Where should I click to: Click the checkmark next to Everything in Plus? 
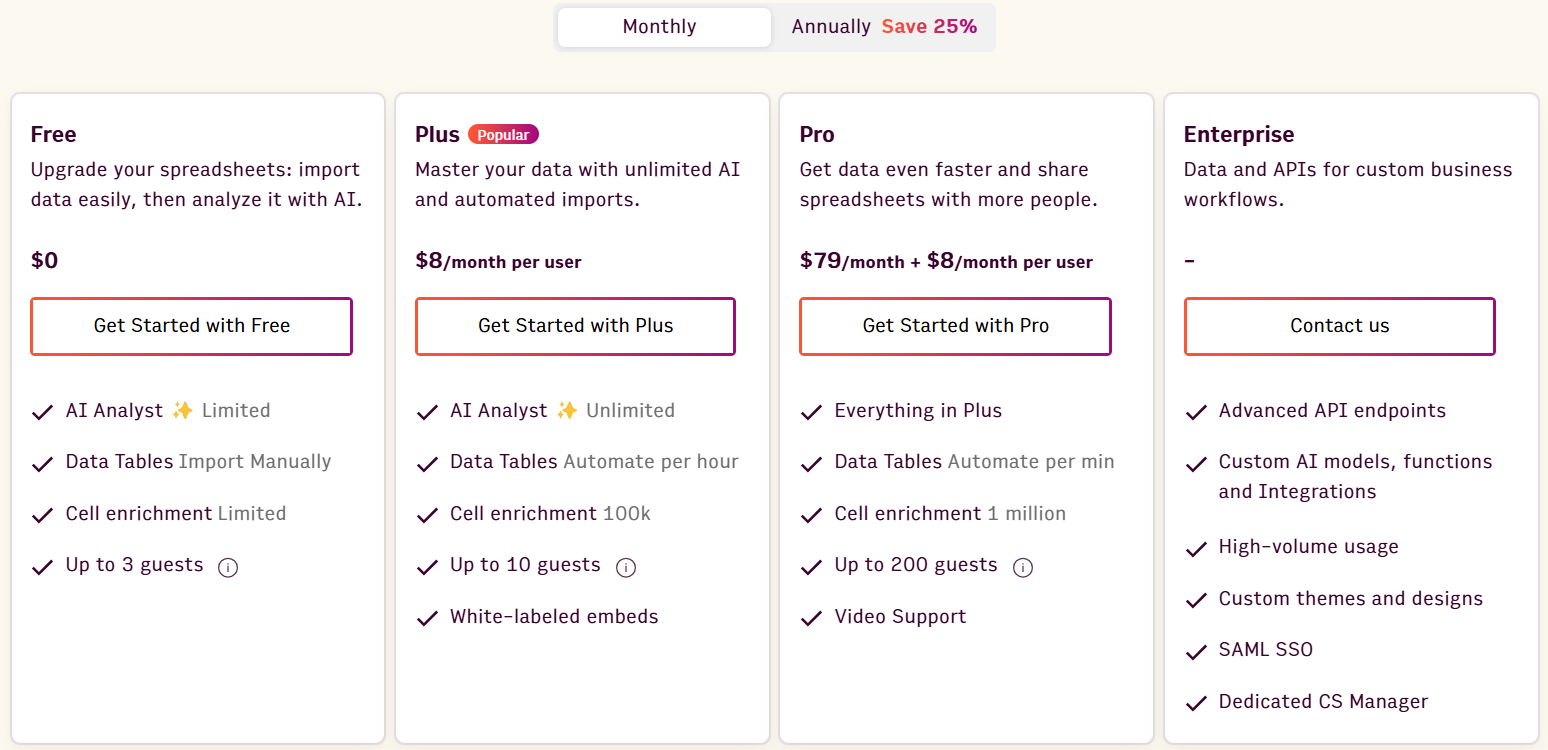coord(811,410)
